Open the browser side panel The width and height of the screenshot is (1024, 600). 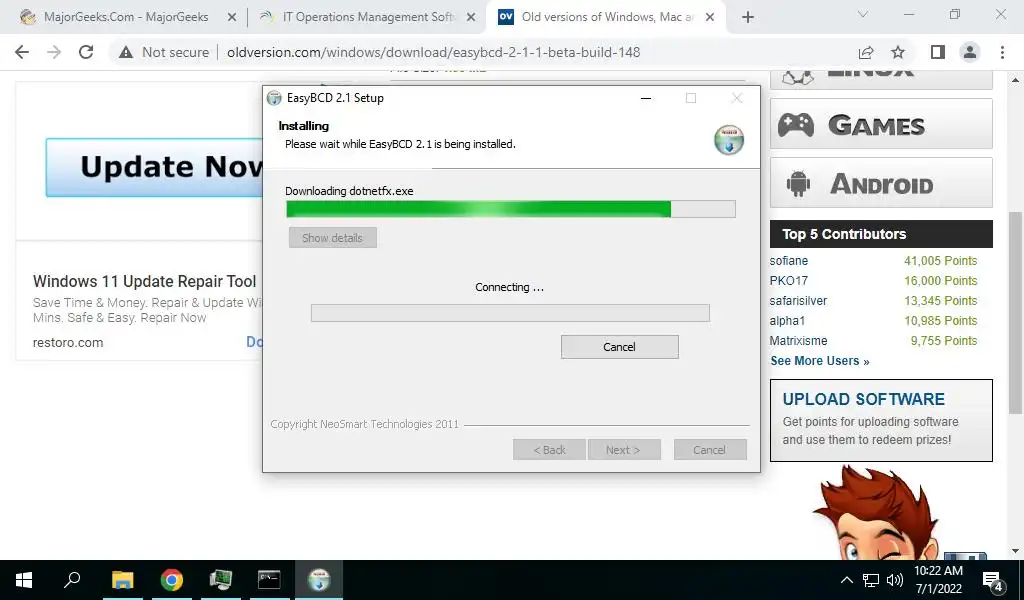(938, 52)
